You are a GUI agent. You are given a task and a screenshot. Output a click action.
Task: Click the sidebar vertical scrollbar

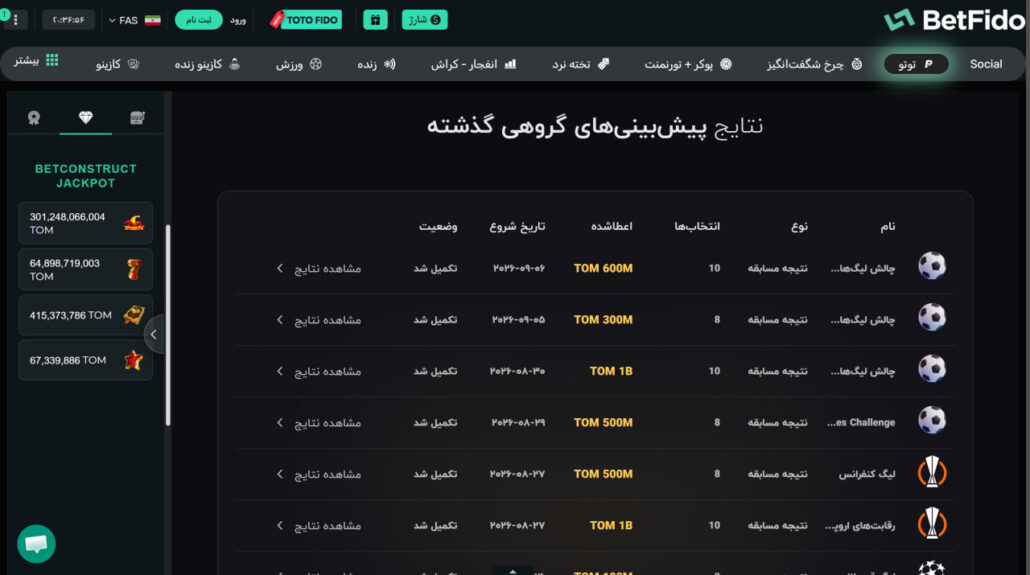168,325
